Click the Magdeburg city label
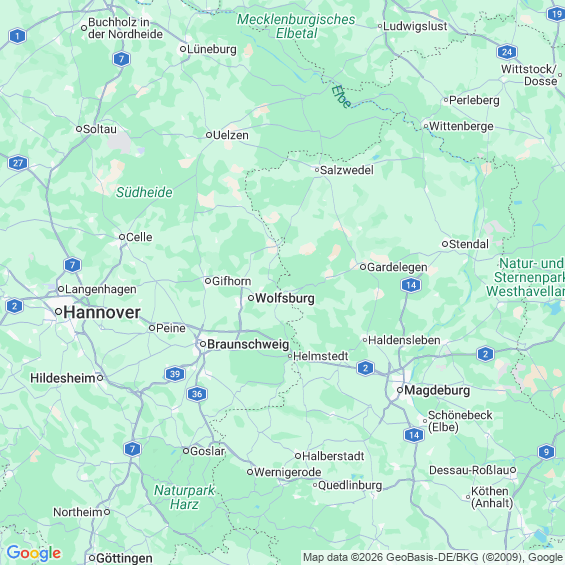Image resolution: width=565 pixels, height=565 pixels. tap(437, 390)
